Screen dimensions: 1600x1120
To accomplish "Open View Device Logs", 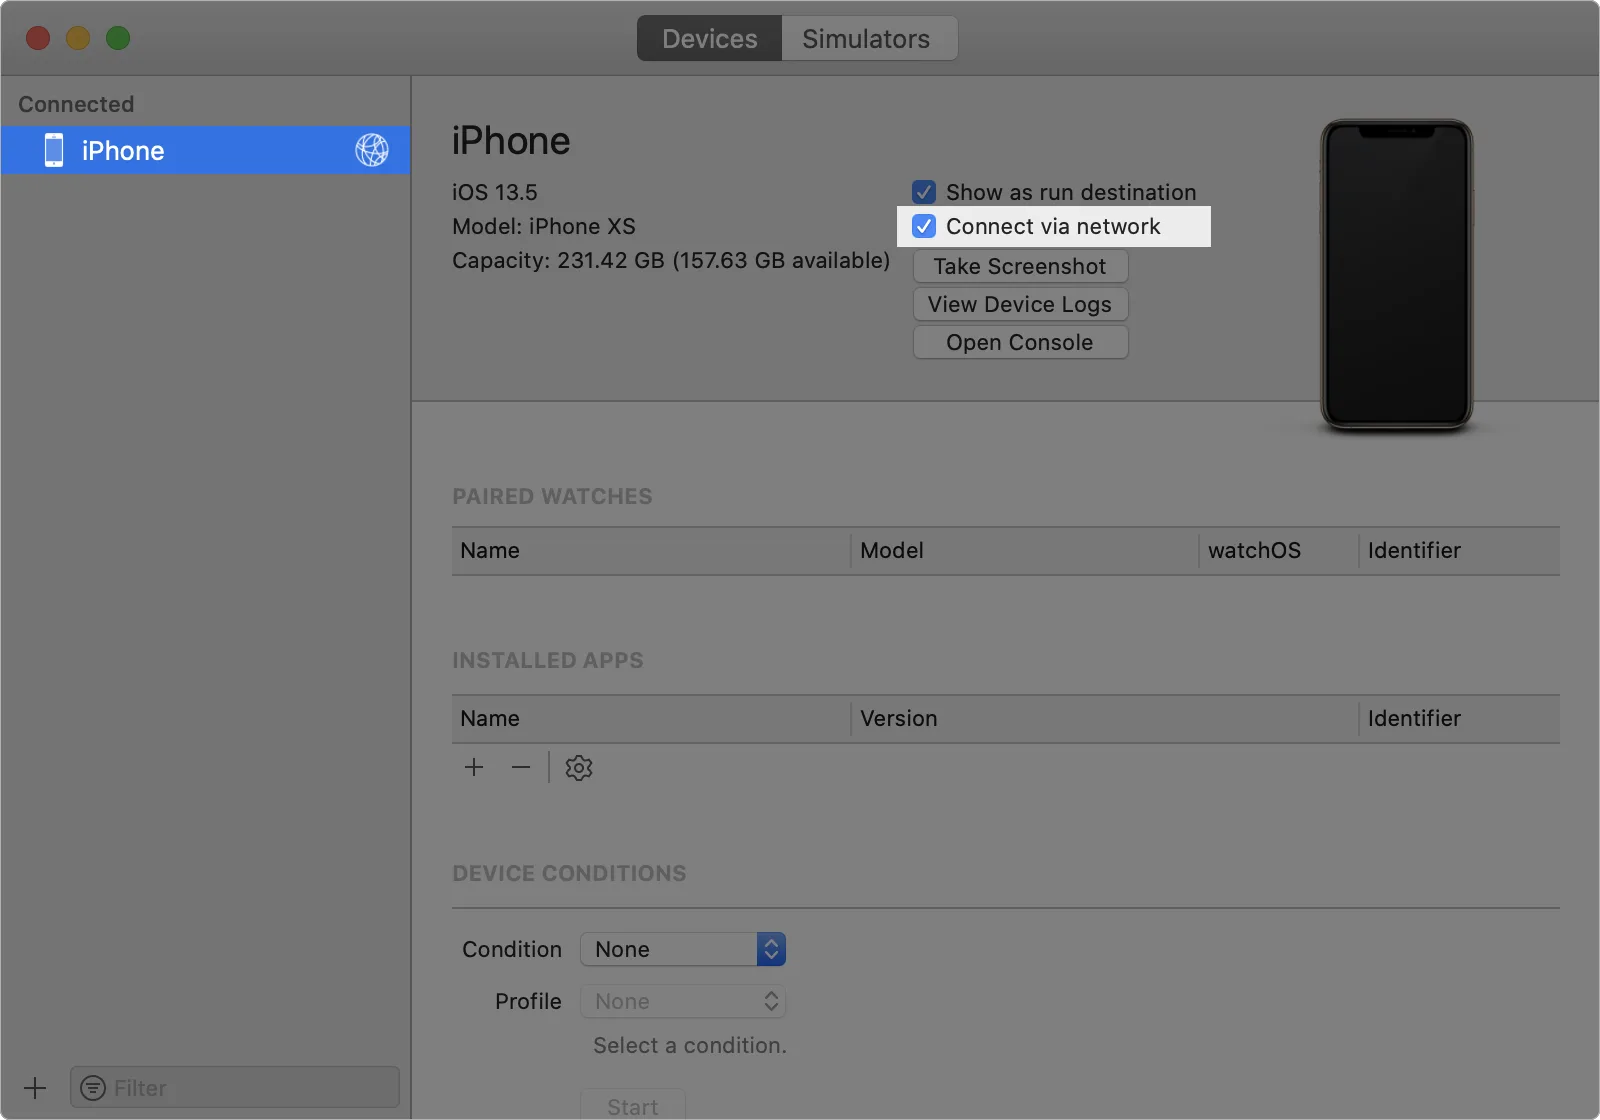I will 1020,304.
